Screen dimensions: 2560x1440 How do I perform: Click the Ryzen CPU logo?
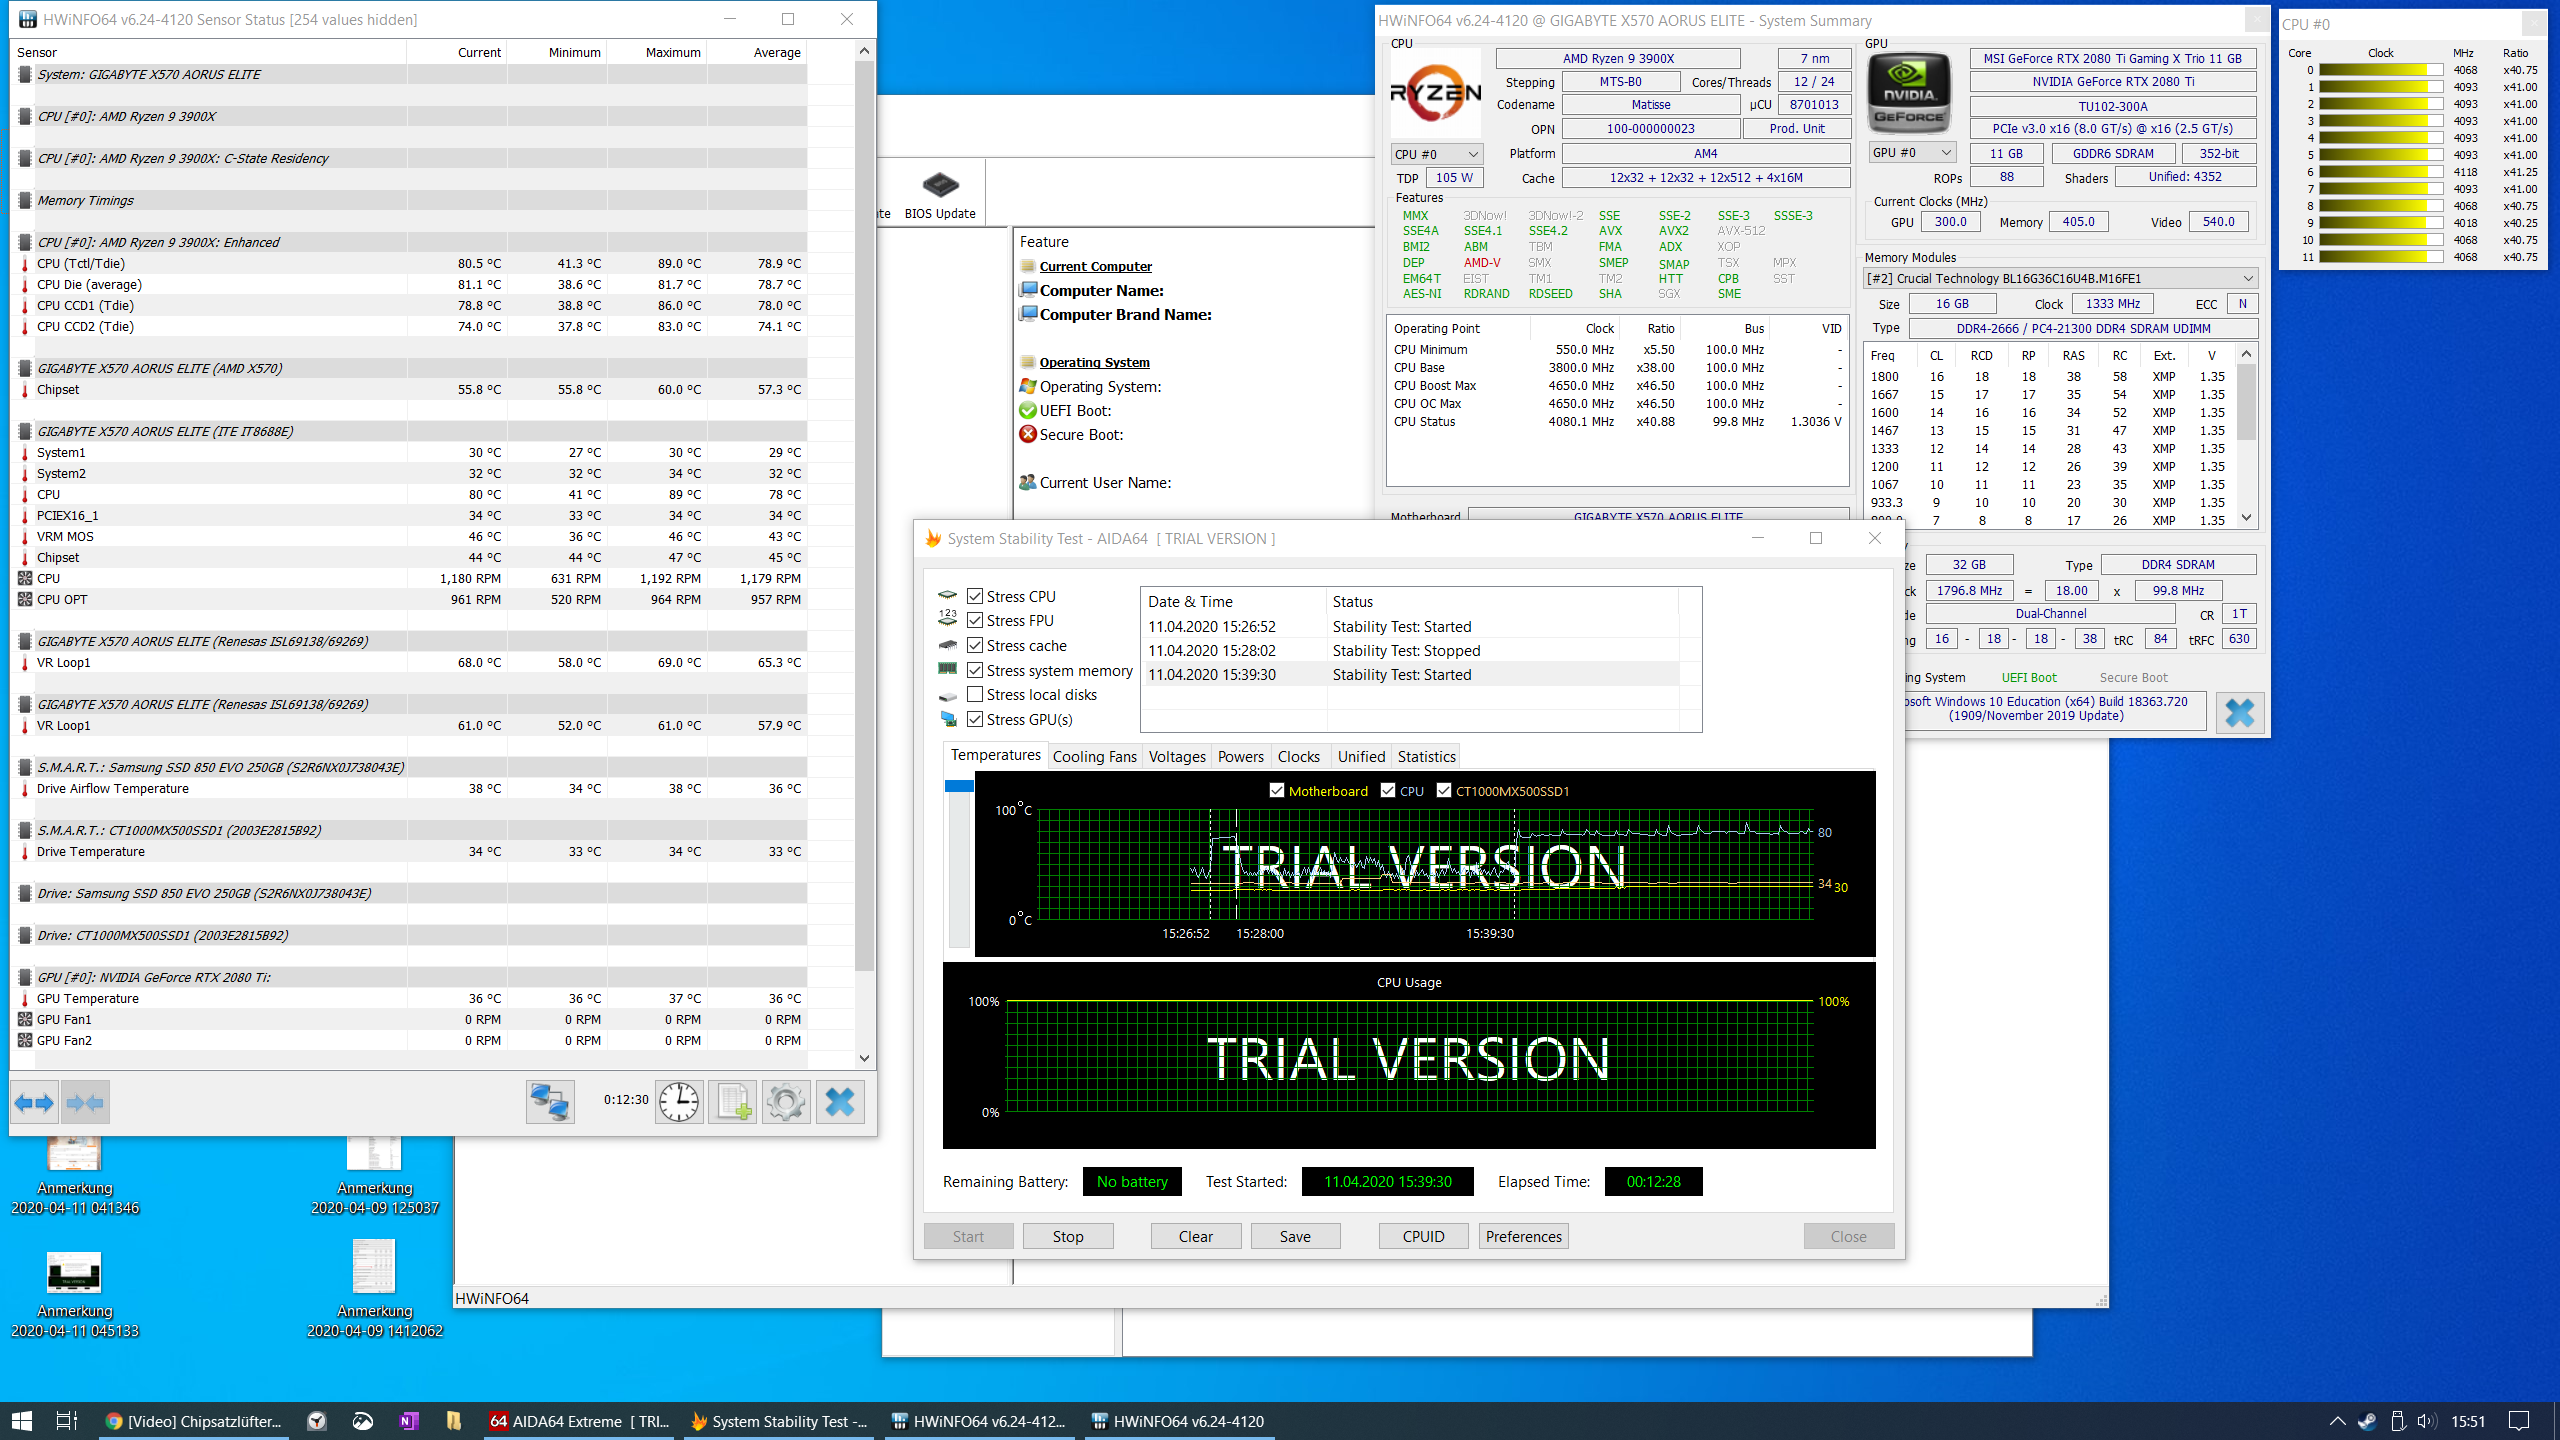[1436, 94]
